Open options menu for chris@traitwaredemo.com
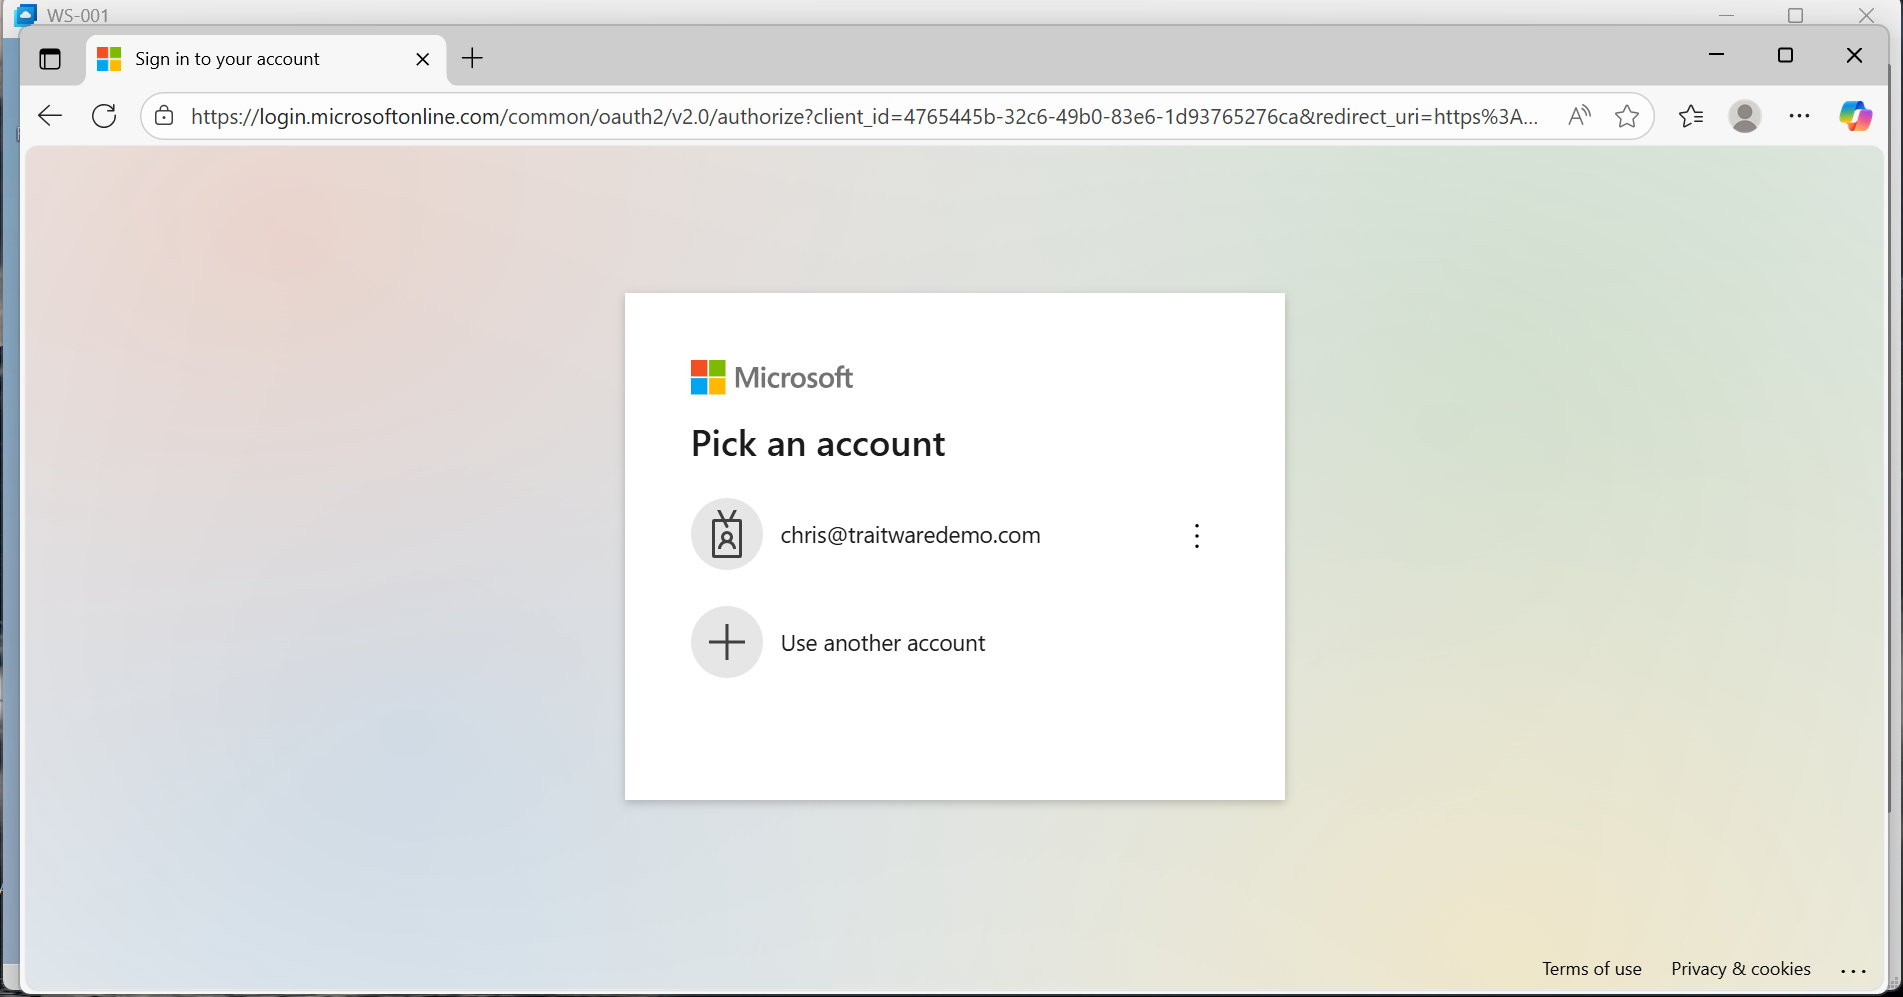1903x997 pixels. pyautogui.click(x=1197, y=536)
